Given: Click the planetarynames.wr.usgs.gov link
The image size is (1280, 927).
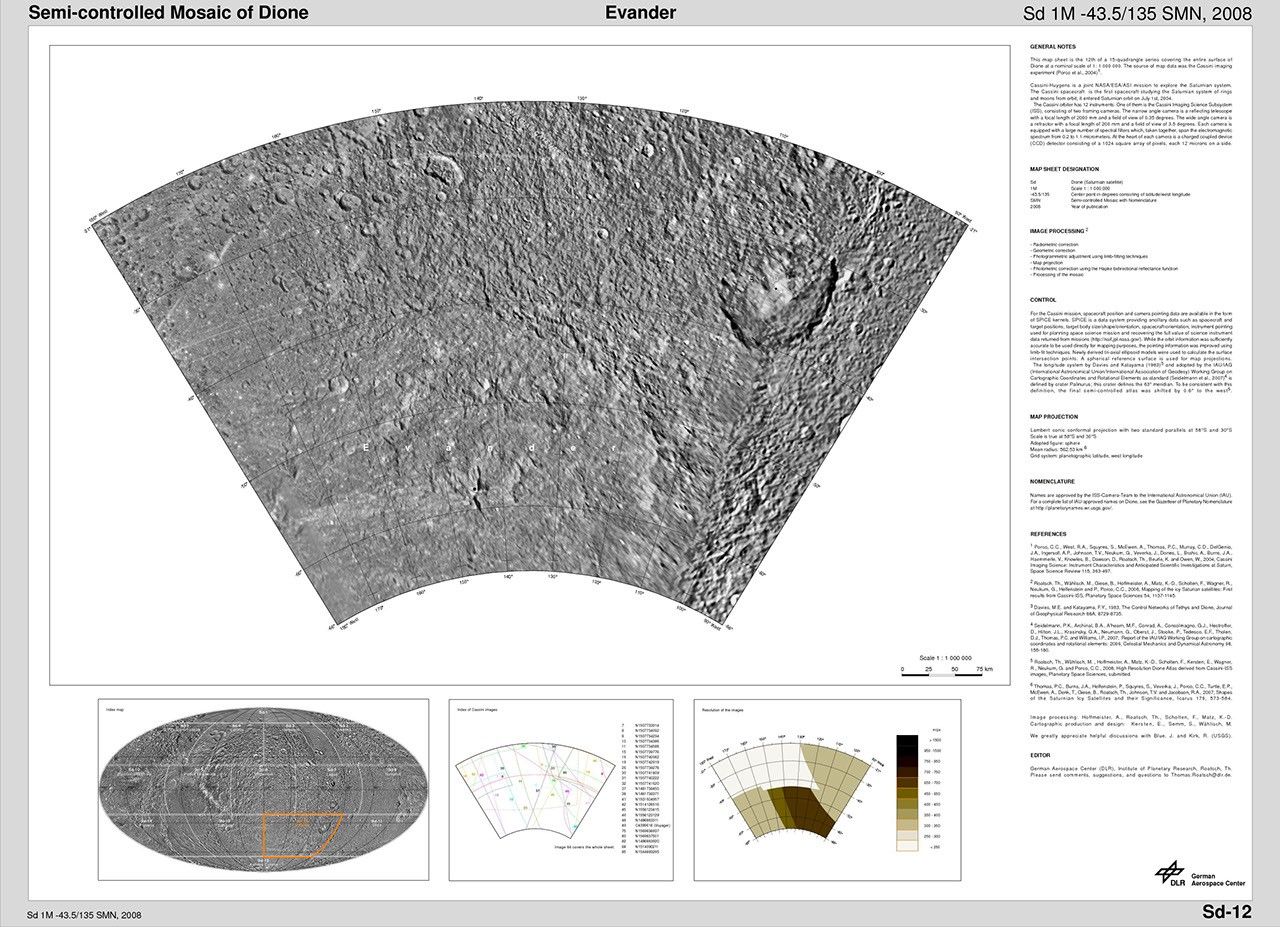Looking at the screenshot, I should [1074, 507].
